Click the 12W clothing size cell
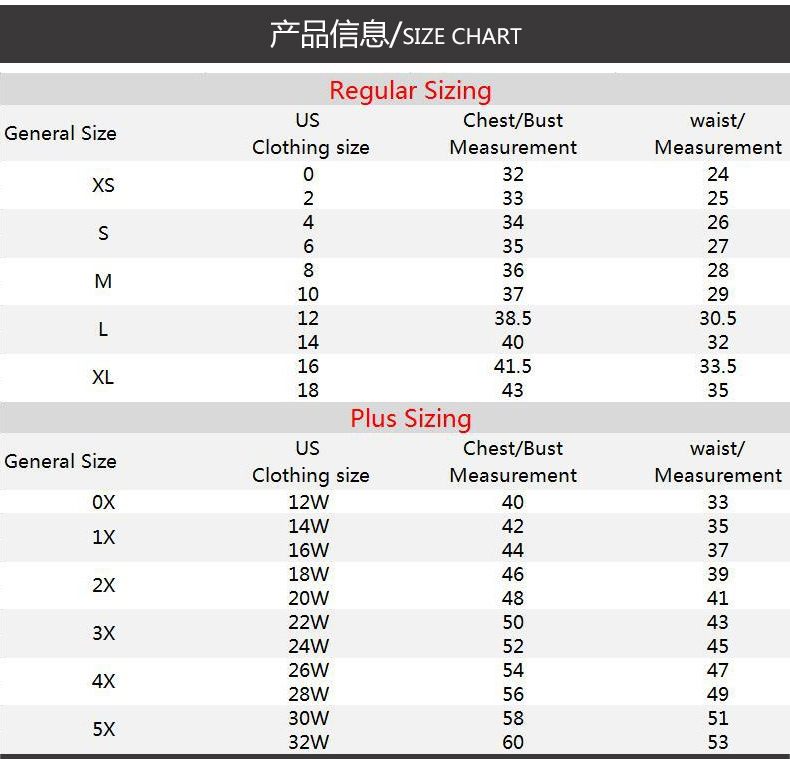Screen dimensions: 790x759 pyautogui.click(x=308, y=502)
